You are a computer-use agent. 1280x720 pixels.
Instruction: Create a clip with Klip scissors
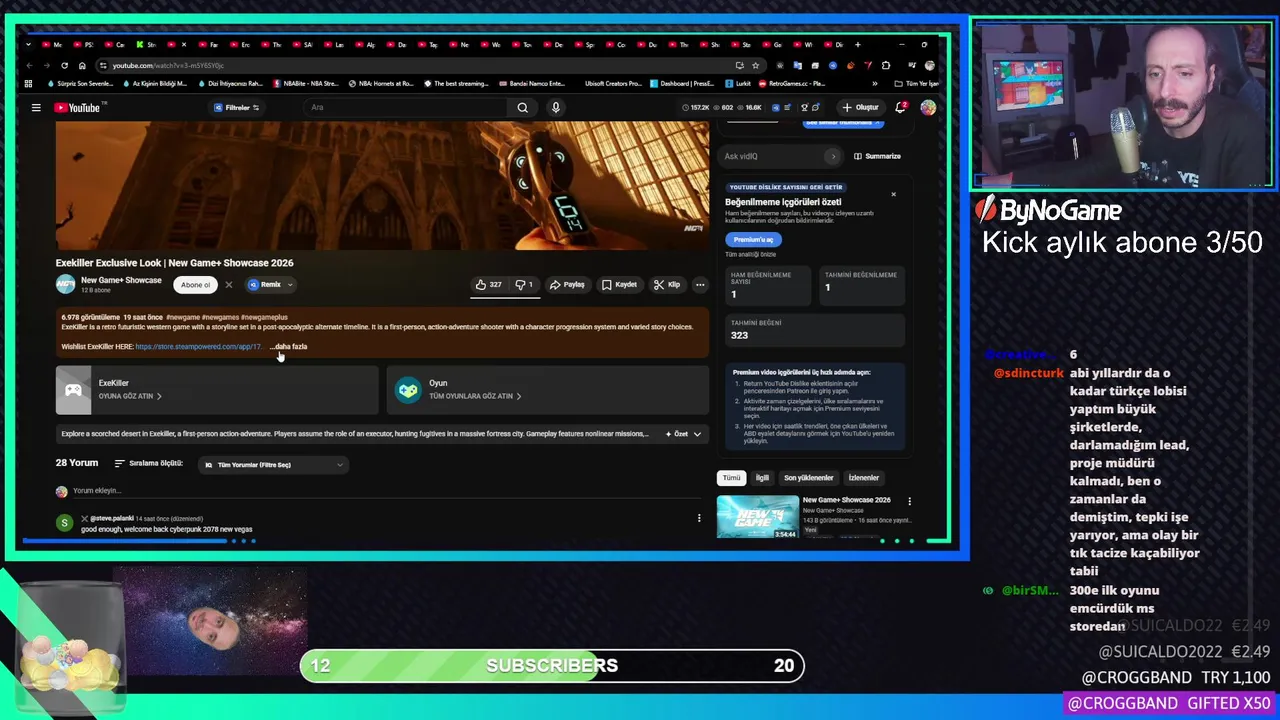click(x=667, y=284)
